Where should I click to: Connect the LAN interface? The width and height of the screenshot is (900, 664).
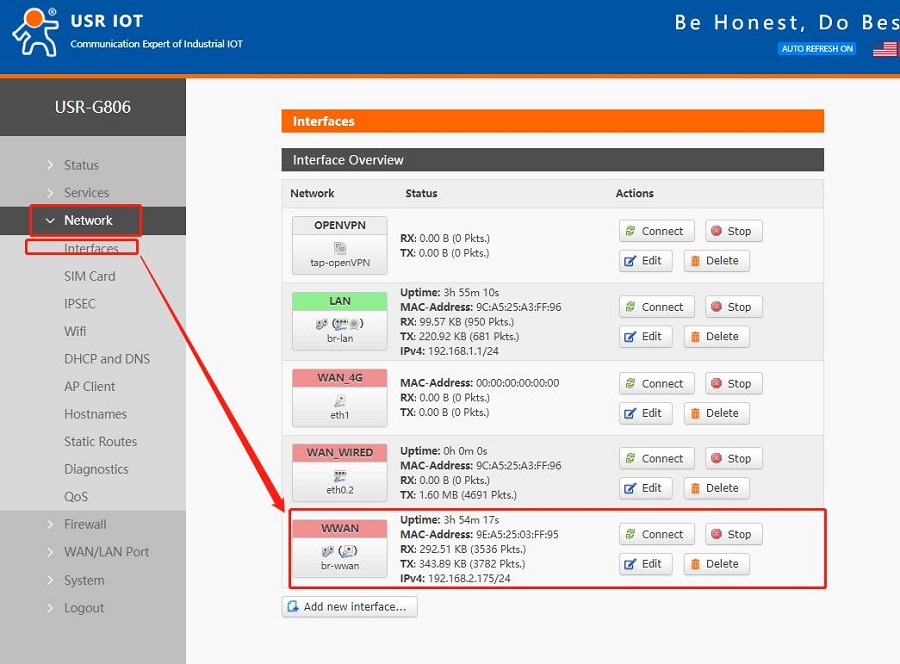click(657, 307)
